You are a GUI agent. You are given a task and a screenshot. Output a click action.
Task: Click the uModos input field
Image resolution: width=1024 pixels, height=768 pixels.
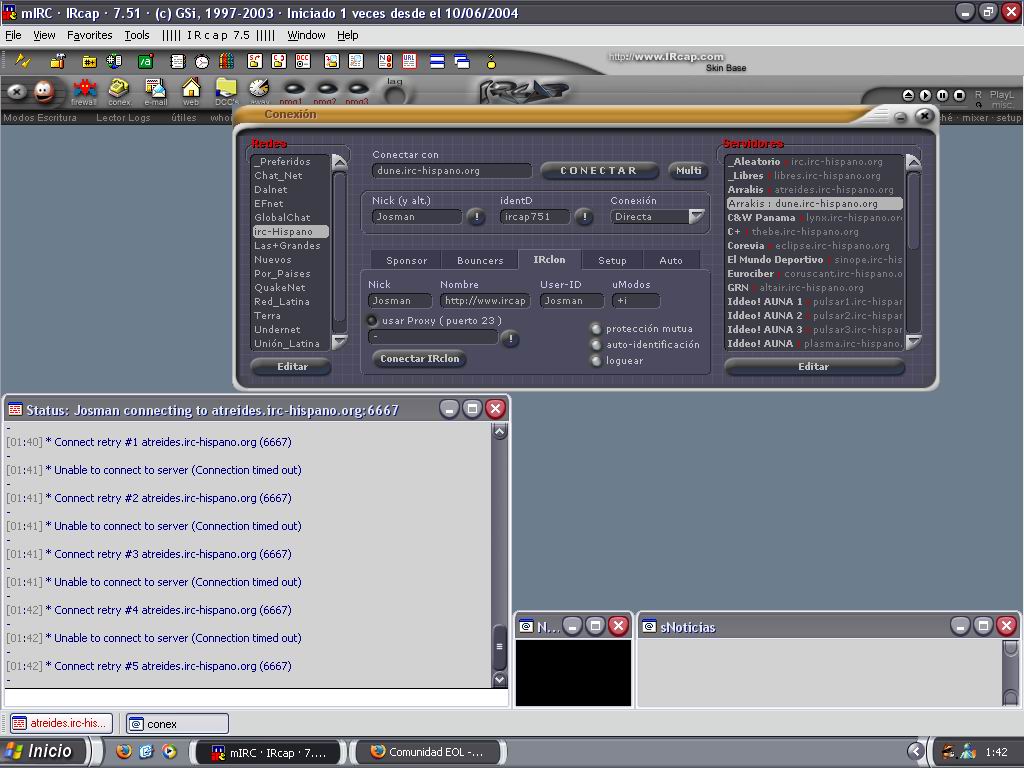635,300
